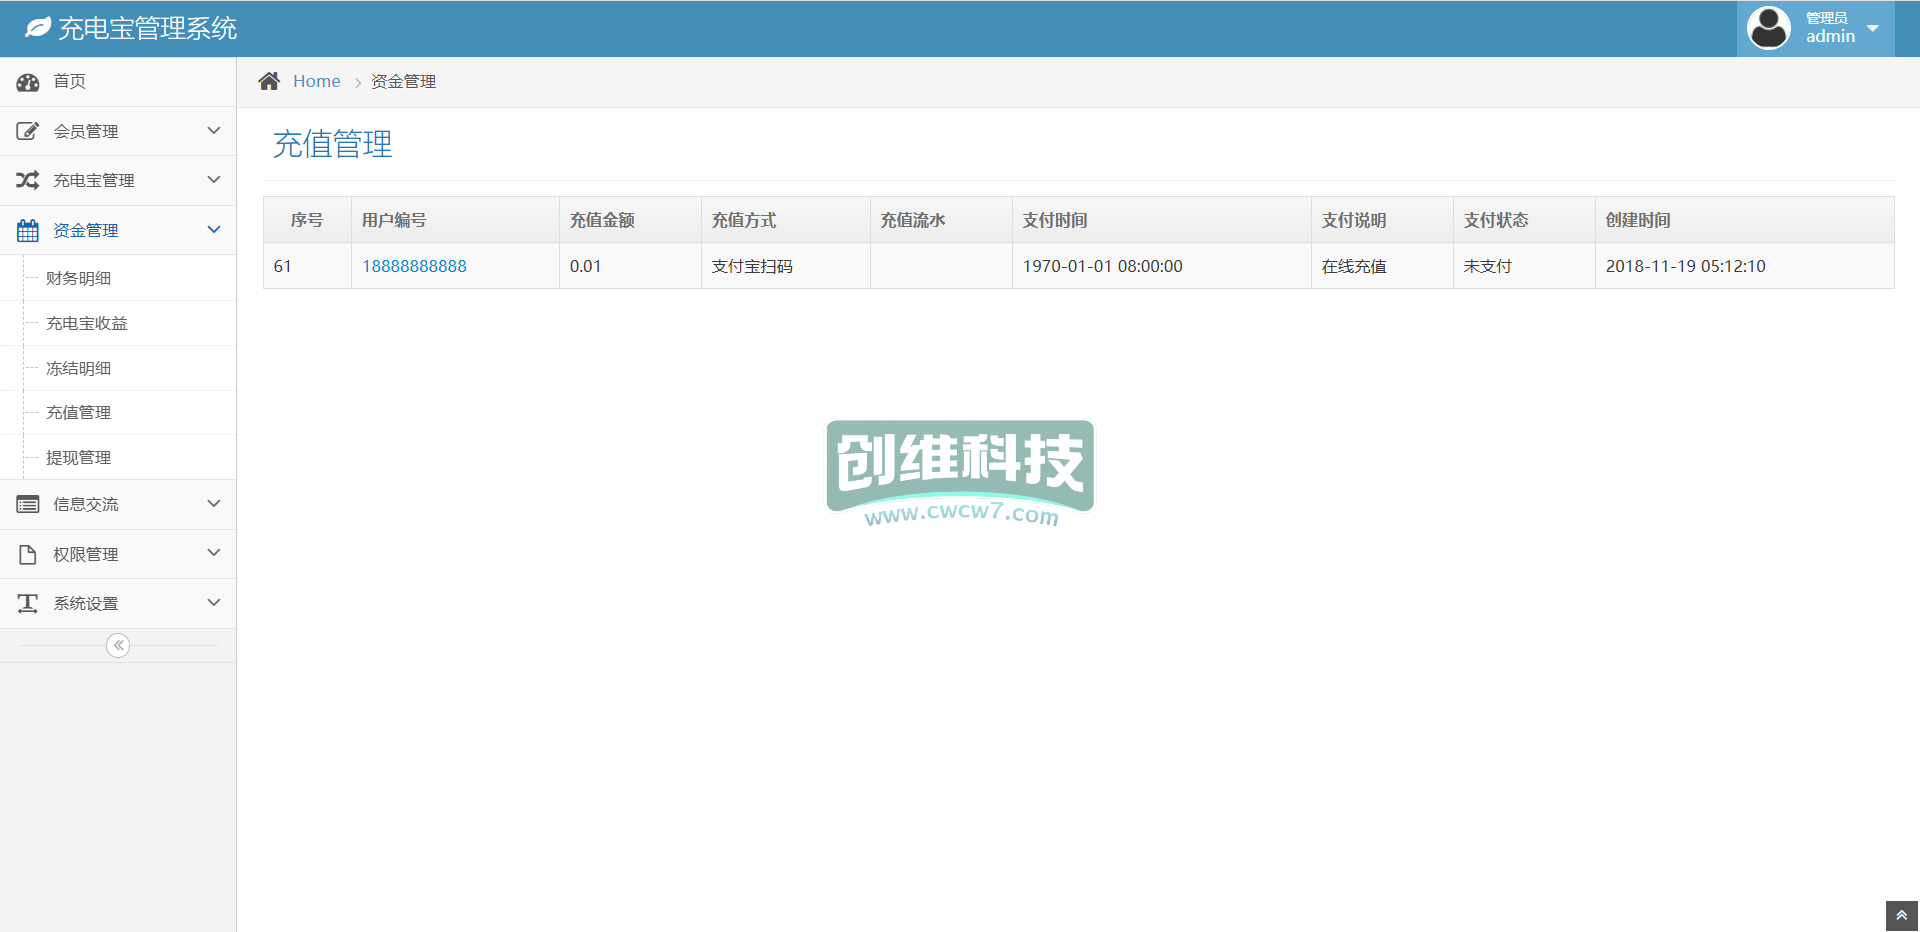Open user number 18888888888 link

(414, 266)
